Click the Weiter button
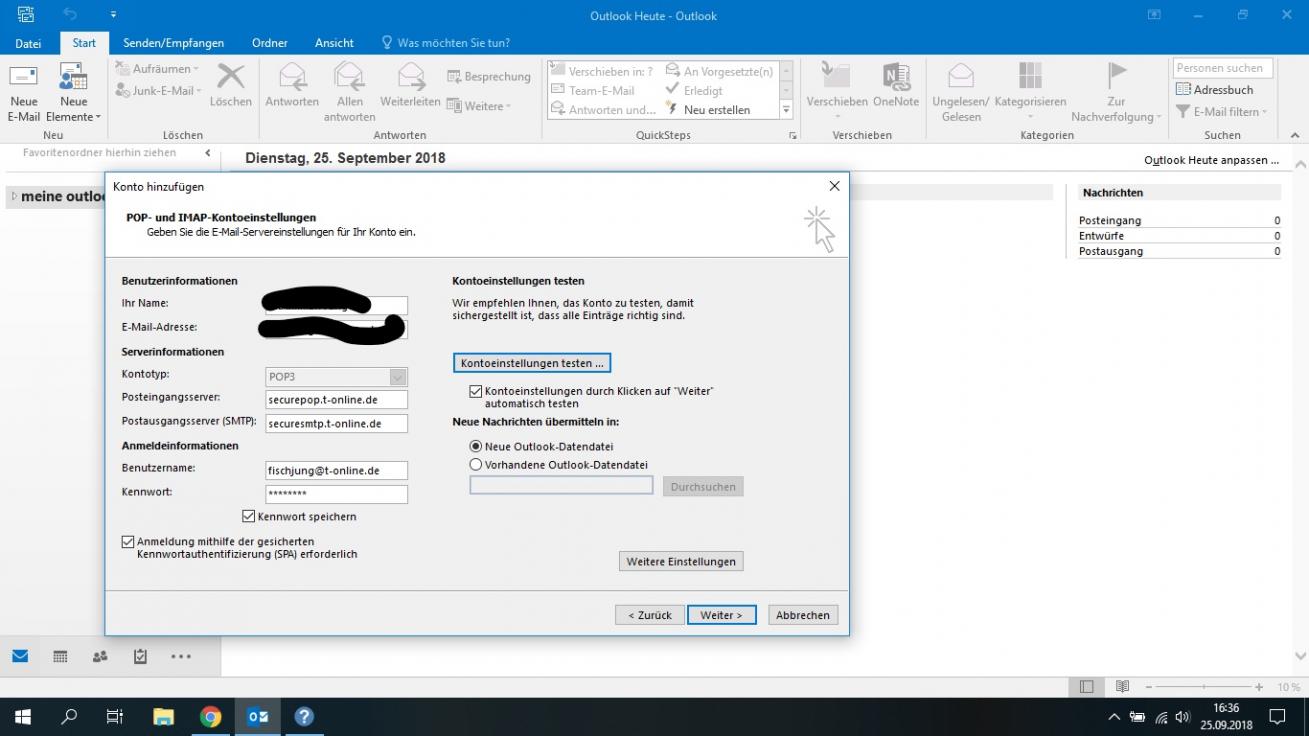Viewport: 1309px width, 736px height. [721, 615]
